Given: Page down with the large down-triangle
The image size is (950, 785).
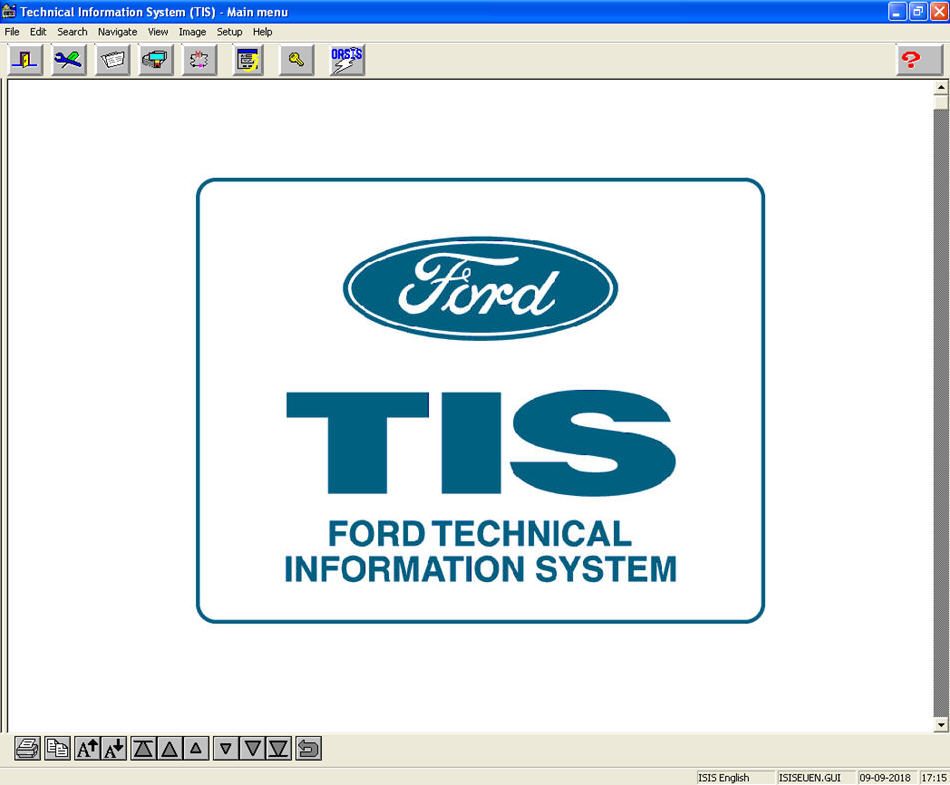Looking at the screenshot, I should click(x=252, y=749).
